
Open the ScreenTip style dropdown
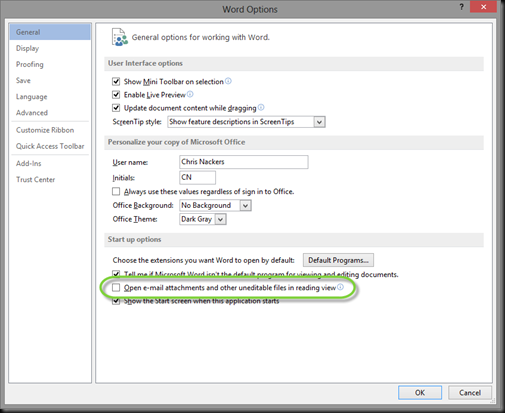pos(319,122)
